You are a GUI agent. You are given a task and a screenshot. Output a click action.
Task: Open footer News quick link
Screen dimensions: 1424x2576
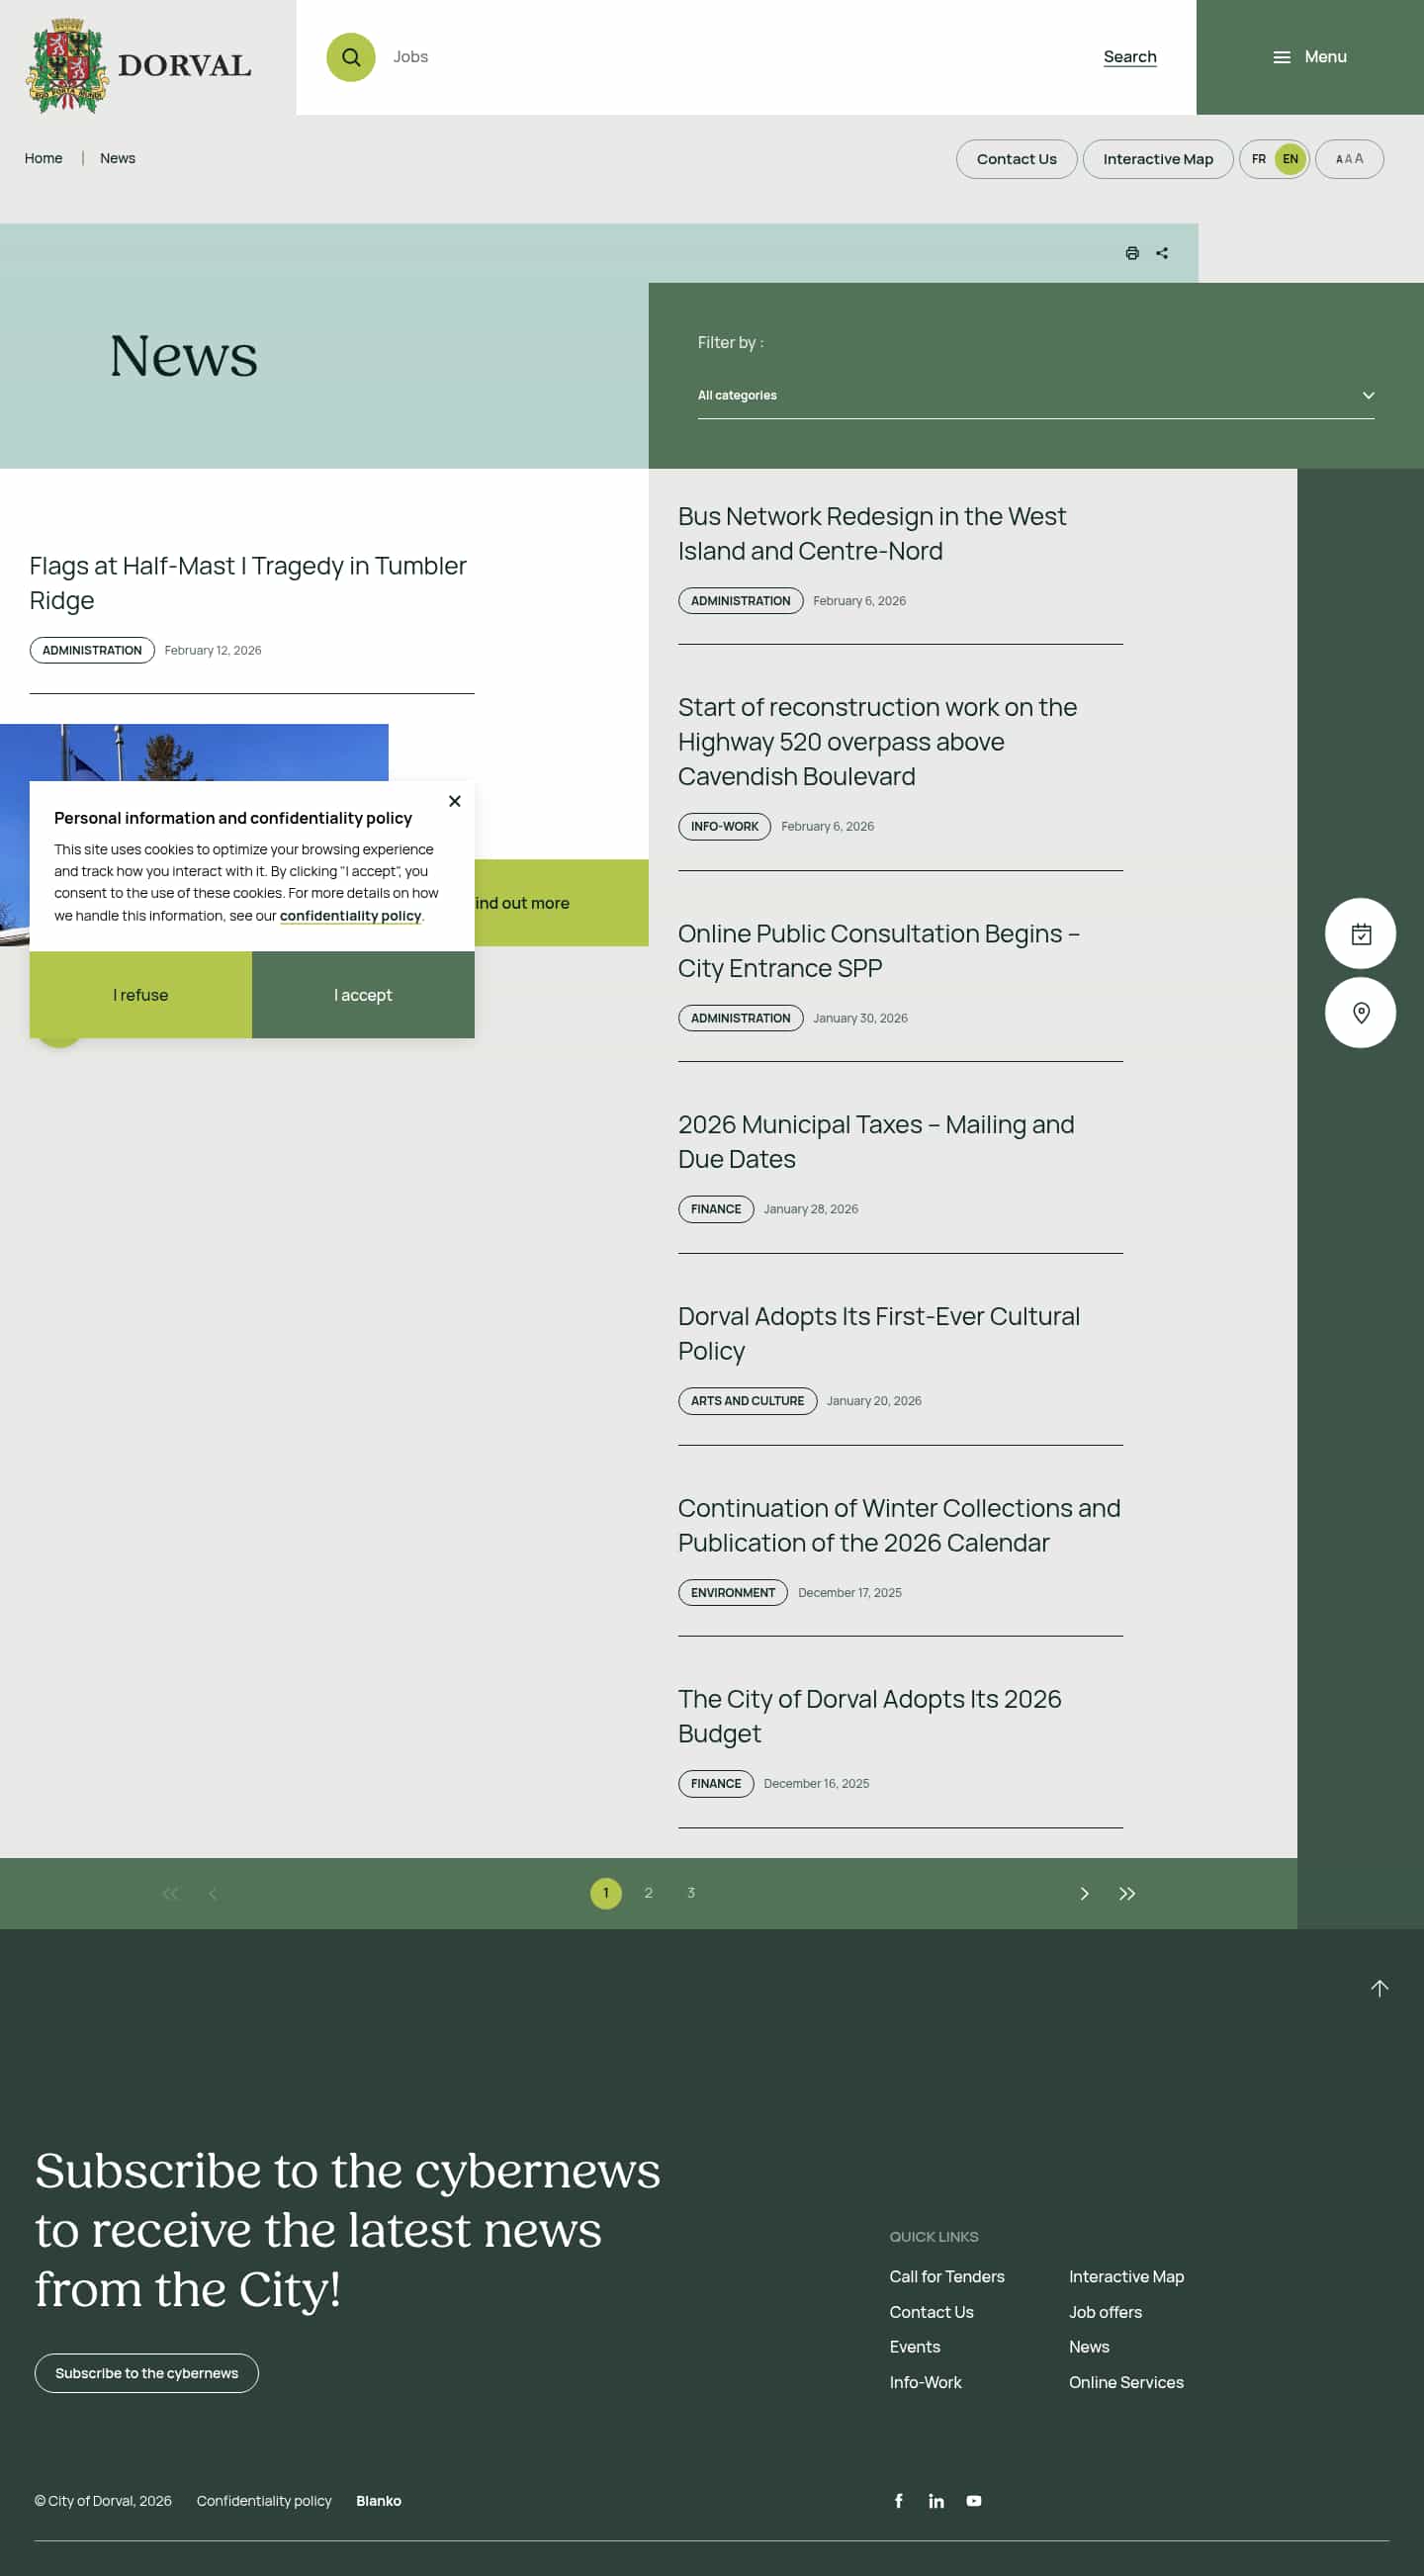(1089, 2346)
